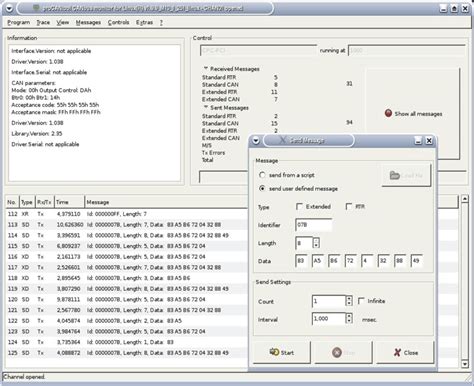
Task: Open the Program menu
Action: pyautogui.click(x=19, y=22)
